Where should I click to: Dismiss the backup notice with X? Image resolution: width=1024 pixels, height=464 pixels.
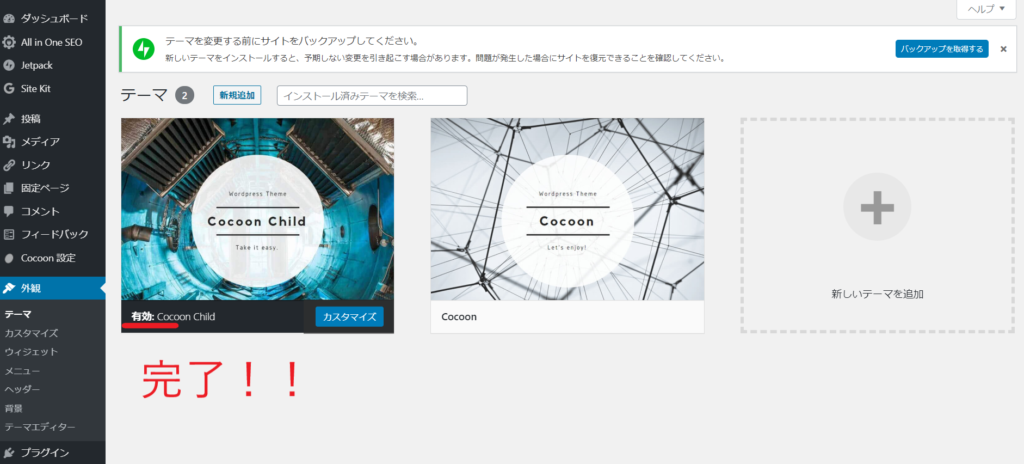pos(1004,49)
